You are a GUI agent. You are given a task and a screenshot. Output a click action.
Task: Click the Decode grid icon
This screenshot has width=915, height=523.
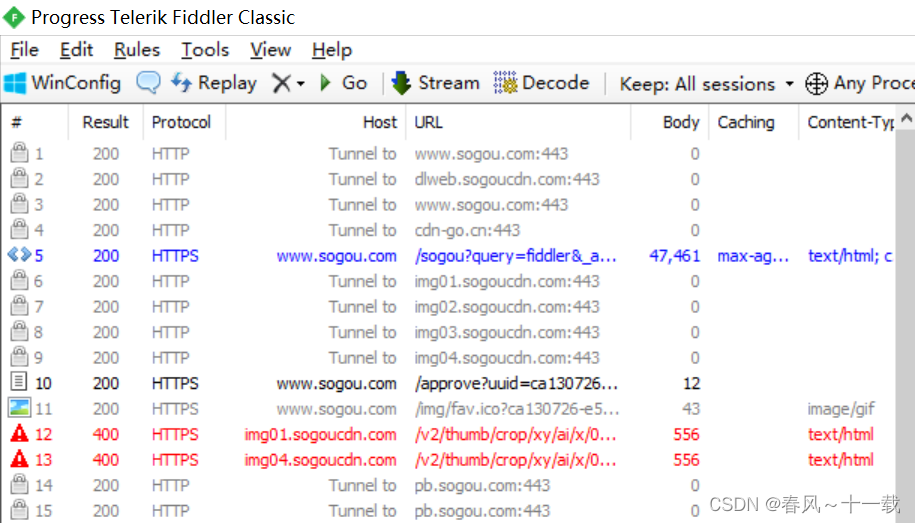pos(505,83)
